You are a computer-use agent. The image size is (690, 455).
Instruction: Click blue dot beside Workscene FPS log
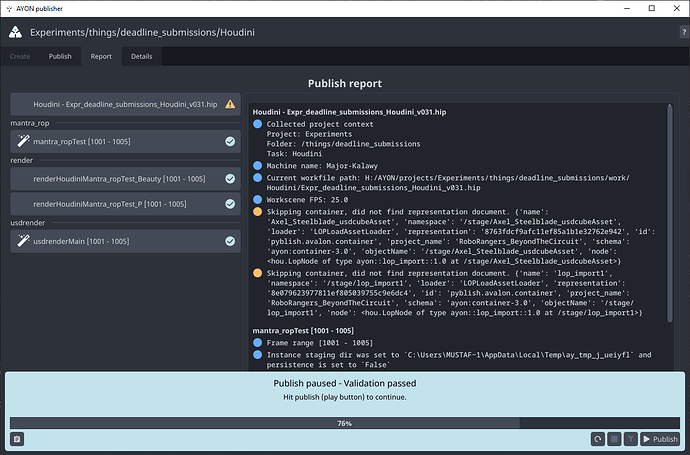point(257,199)
